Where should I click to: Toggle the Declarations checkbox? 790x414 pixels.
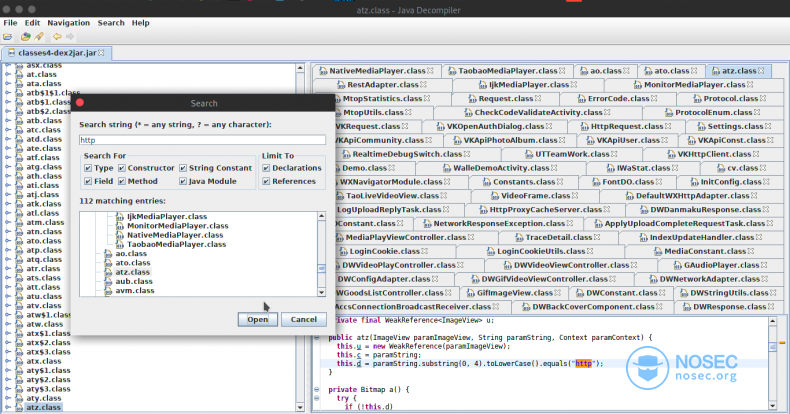point(266,168)
